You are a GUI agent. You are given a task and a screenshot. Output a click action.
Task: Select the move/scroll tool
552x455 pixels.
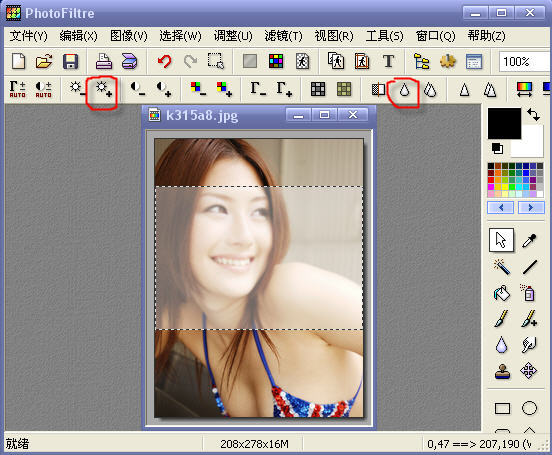point(528,371)
